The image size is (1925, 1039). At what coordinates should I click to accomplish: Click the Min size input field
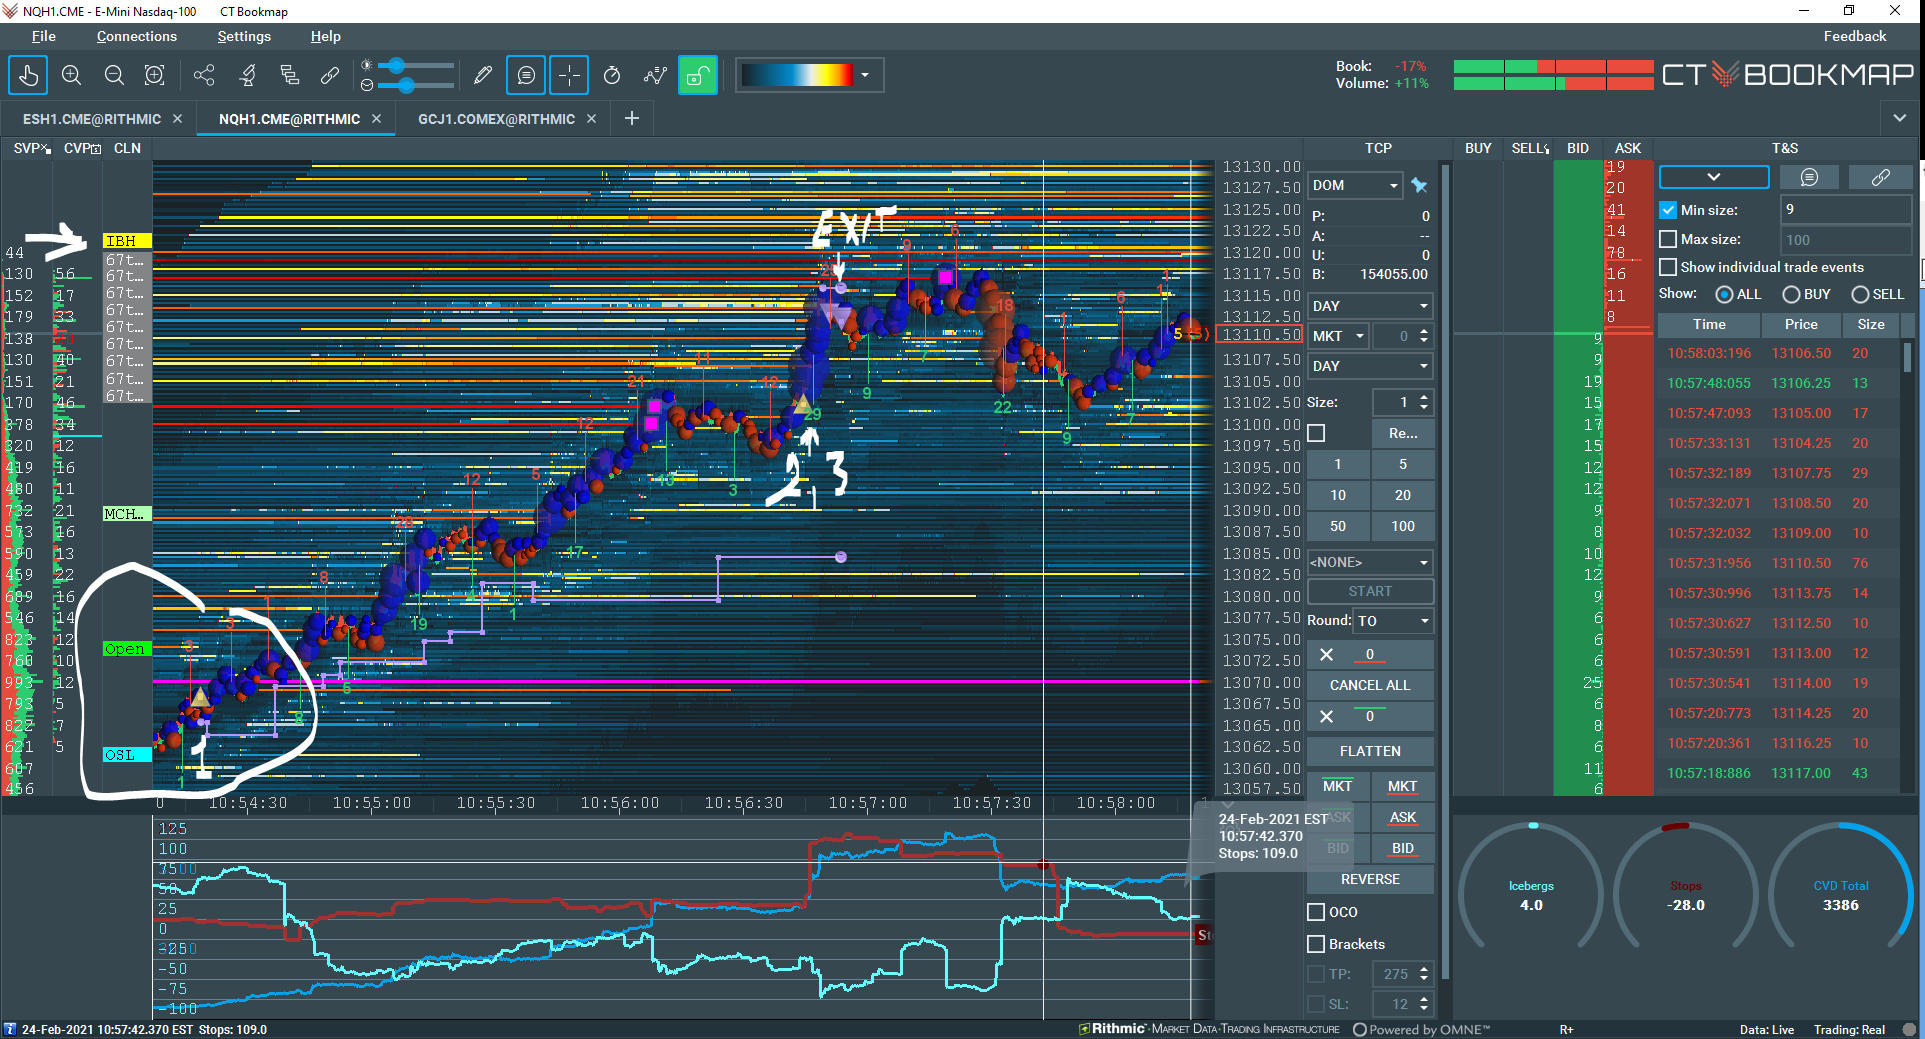[1845, 210]
